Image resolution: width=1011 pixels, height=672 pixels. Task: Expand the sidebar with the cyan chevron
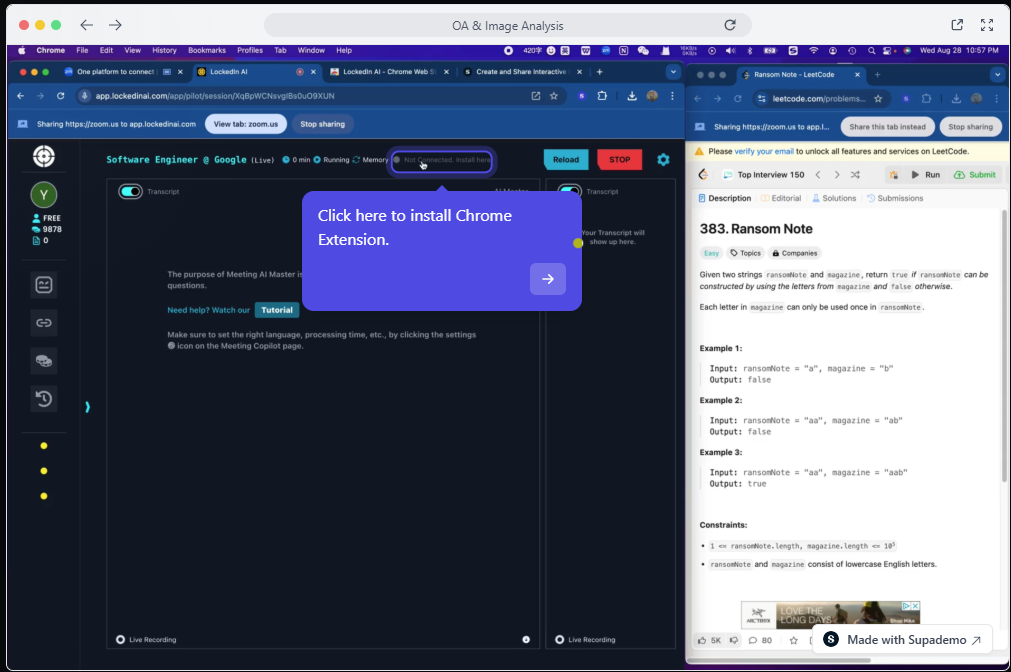point(87,407)
